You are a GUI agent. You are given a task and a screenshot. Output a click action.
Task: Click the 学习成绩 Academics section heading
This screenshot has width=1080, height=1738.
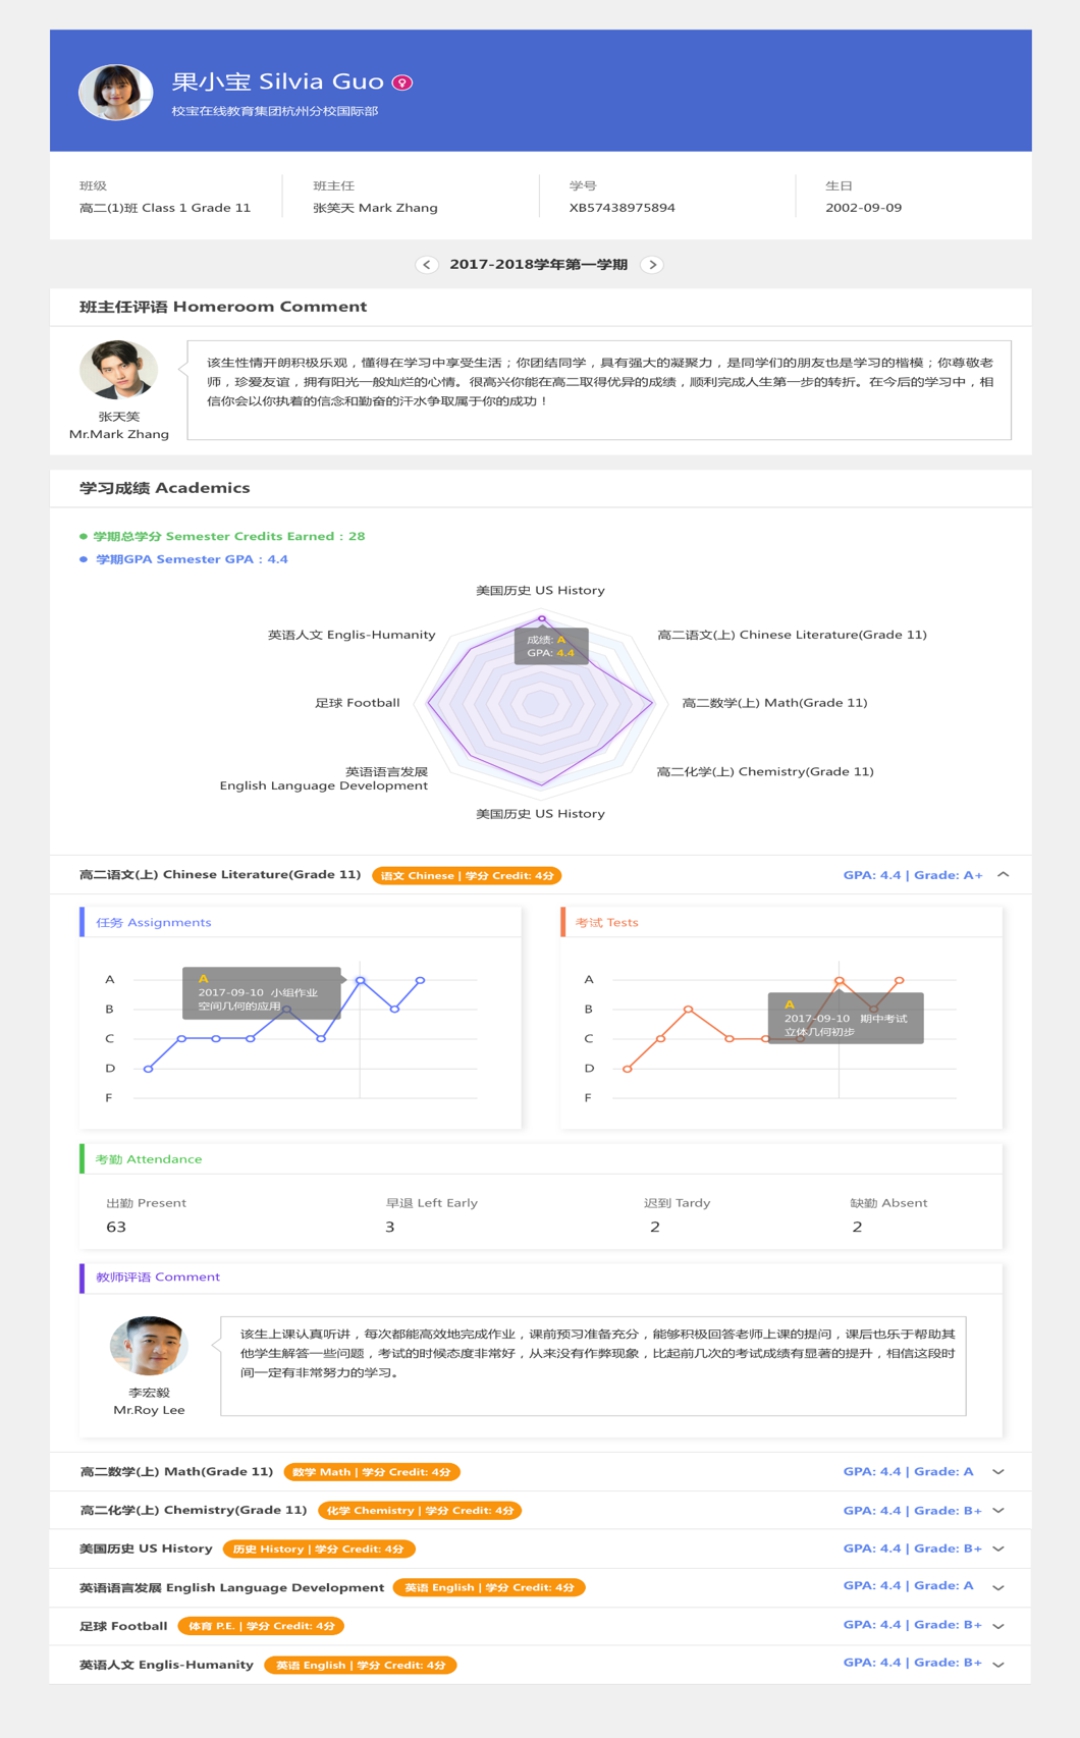point(165,488)
